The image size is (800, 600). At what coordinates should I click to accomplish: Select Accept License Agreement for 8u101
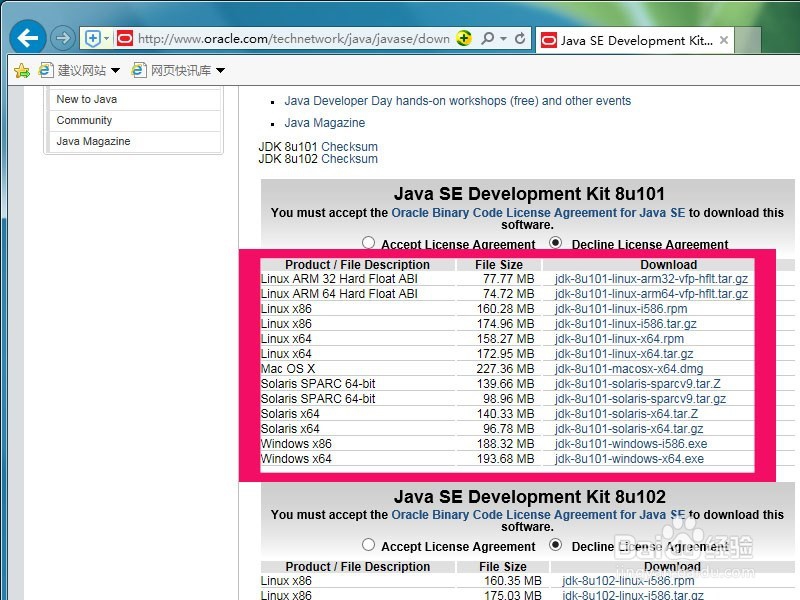(368, 243)
